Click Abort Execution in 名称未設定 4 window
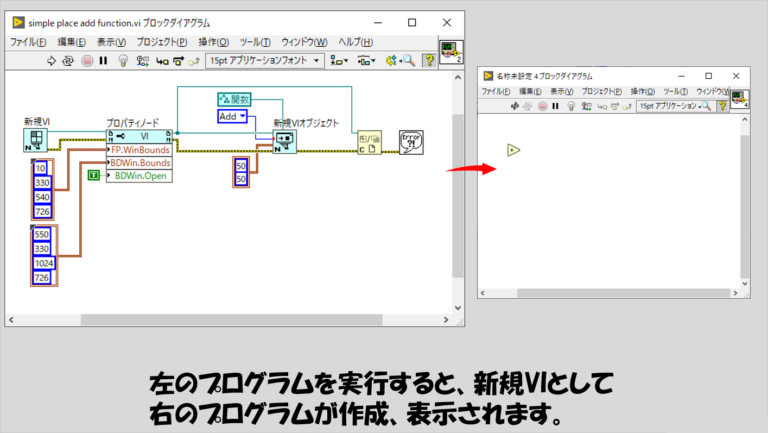The image size is (768, 433). pos(542,106)
